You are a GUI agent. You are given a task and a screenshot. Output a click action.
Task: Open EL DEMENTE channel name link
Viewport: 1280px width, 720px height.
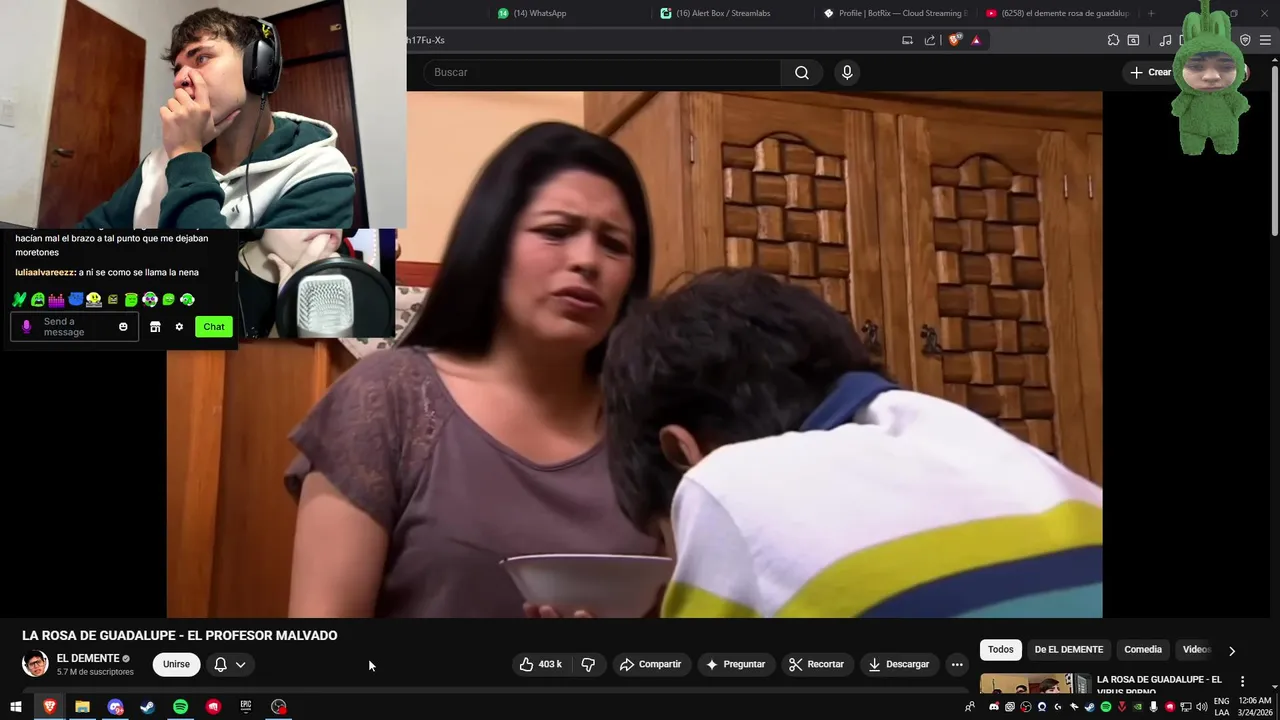pyautogui.click(x=88, y=658)
